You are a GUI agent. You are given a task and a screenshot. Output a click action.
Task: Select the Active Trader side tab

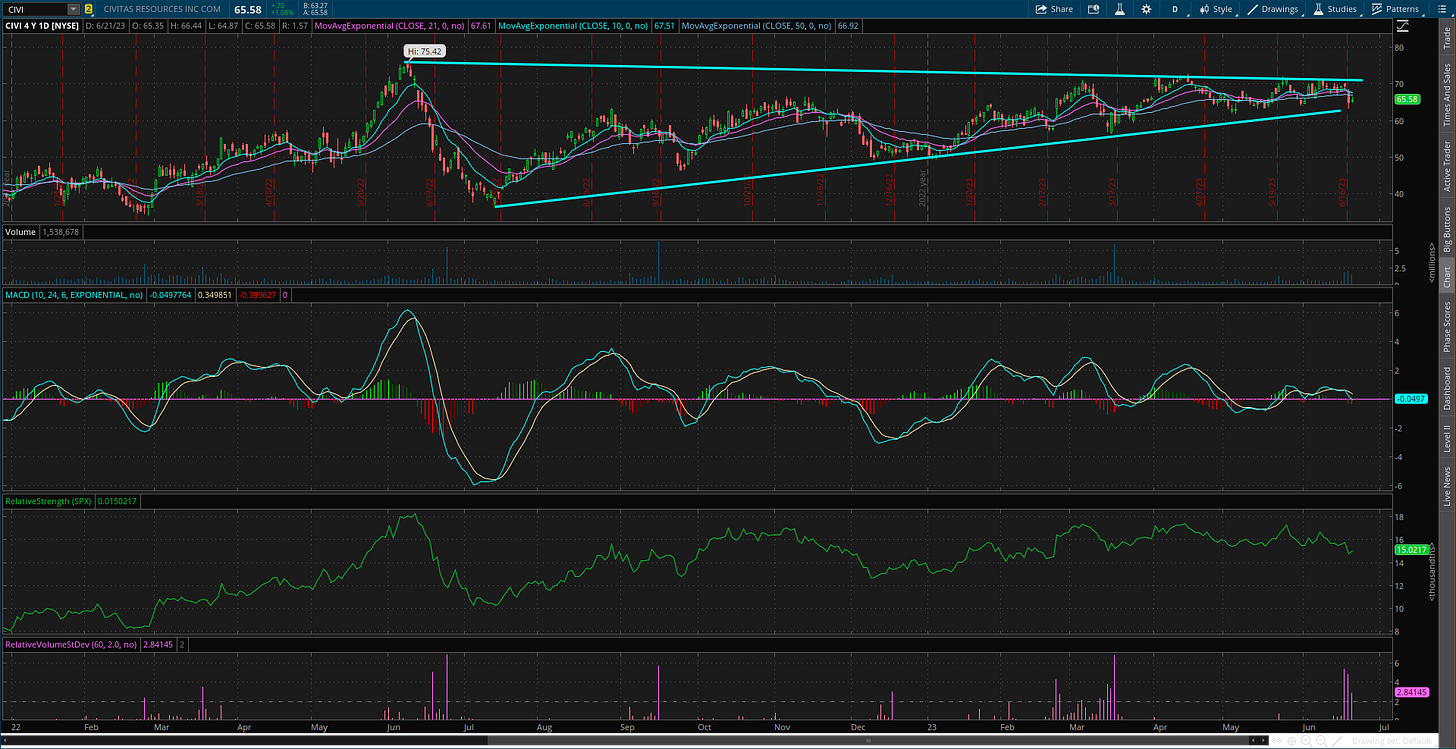[x=1446, y=166]
